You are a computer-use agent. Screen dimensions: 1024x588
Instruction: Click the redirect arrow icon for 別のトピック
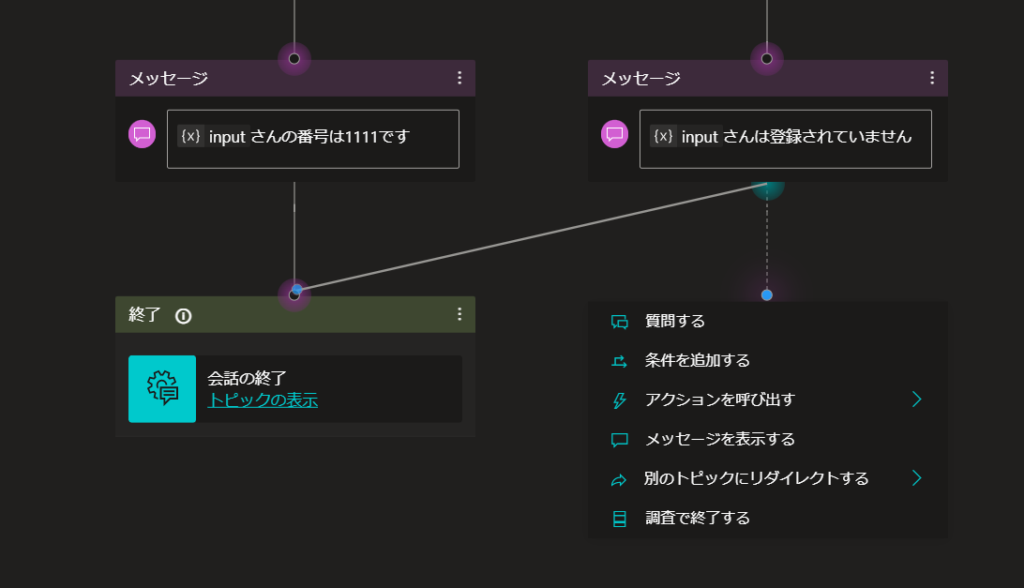pos(619,480)
